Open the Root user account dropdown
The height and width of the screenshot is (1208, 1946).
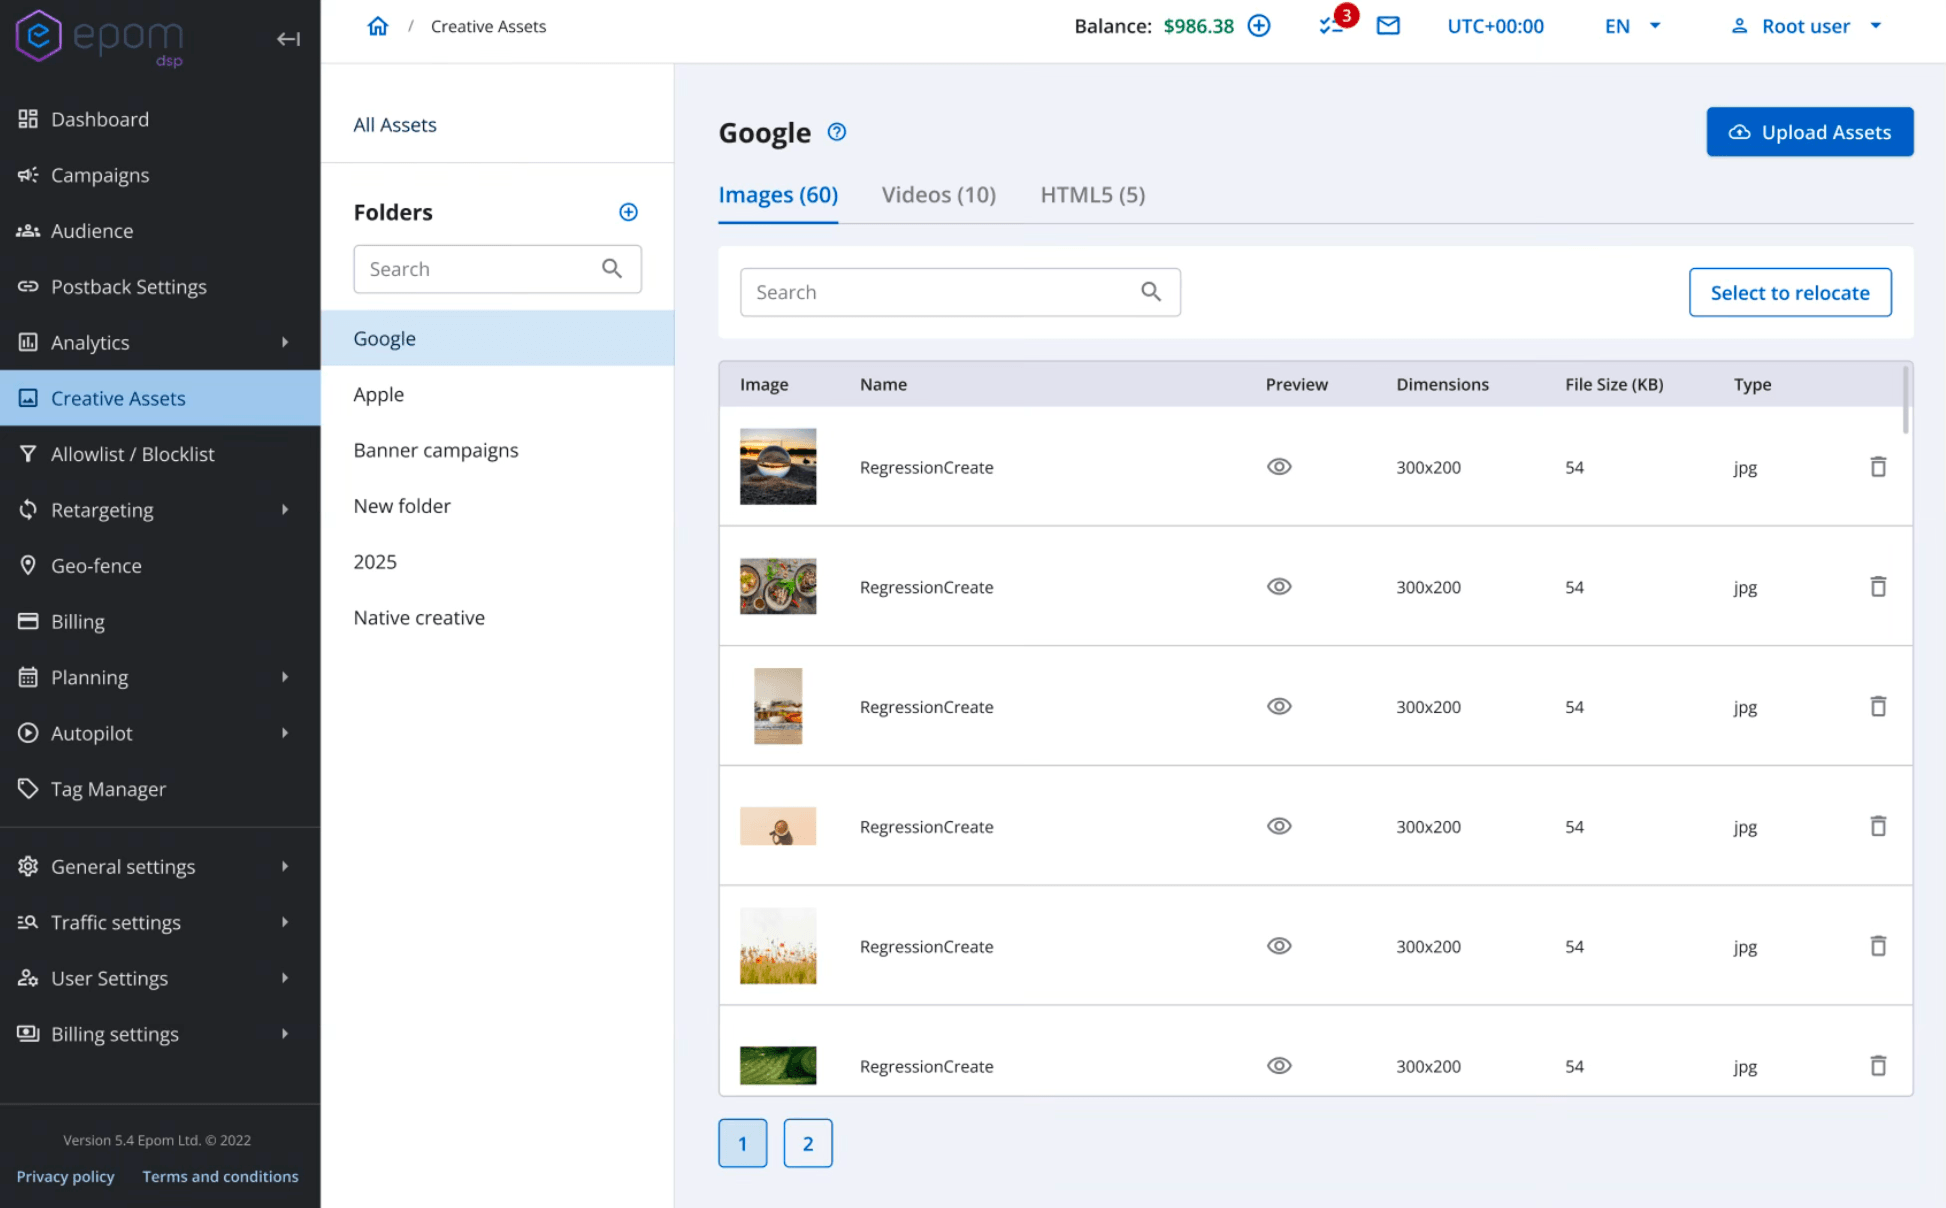1806,26
